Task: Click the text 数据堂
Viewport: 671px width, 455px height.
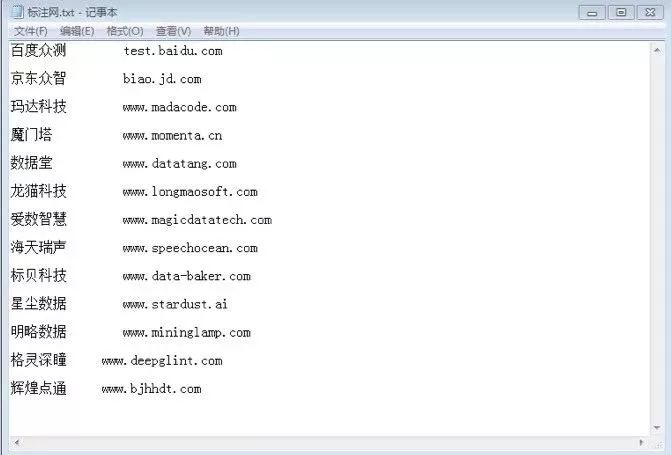Action: [31, 163]
